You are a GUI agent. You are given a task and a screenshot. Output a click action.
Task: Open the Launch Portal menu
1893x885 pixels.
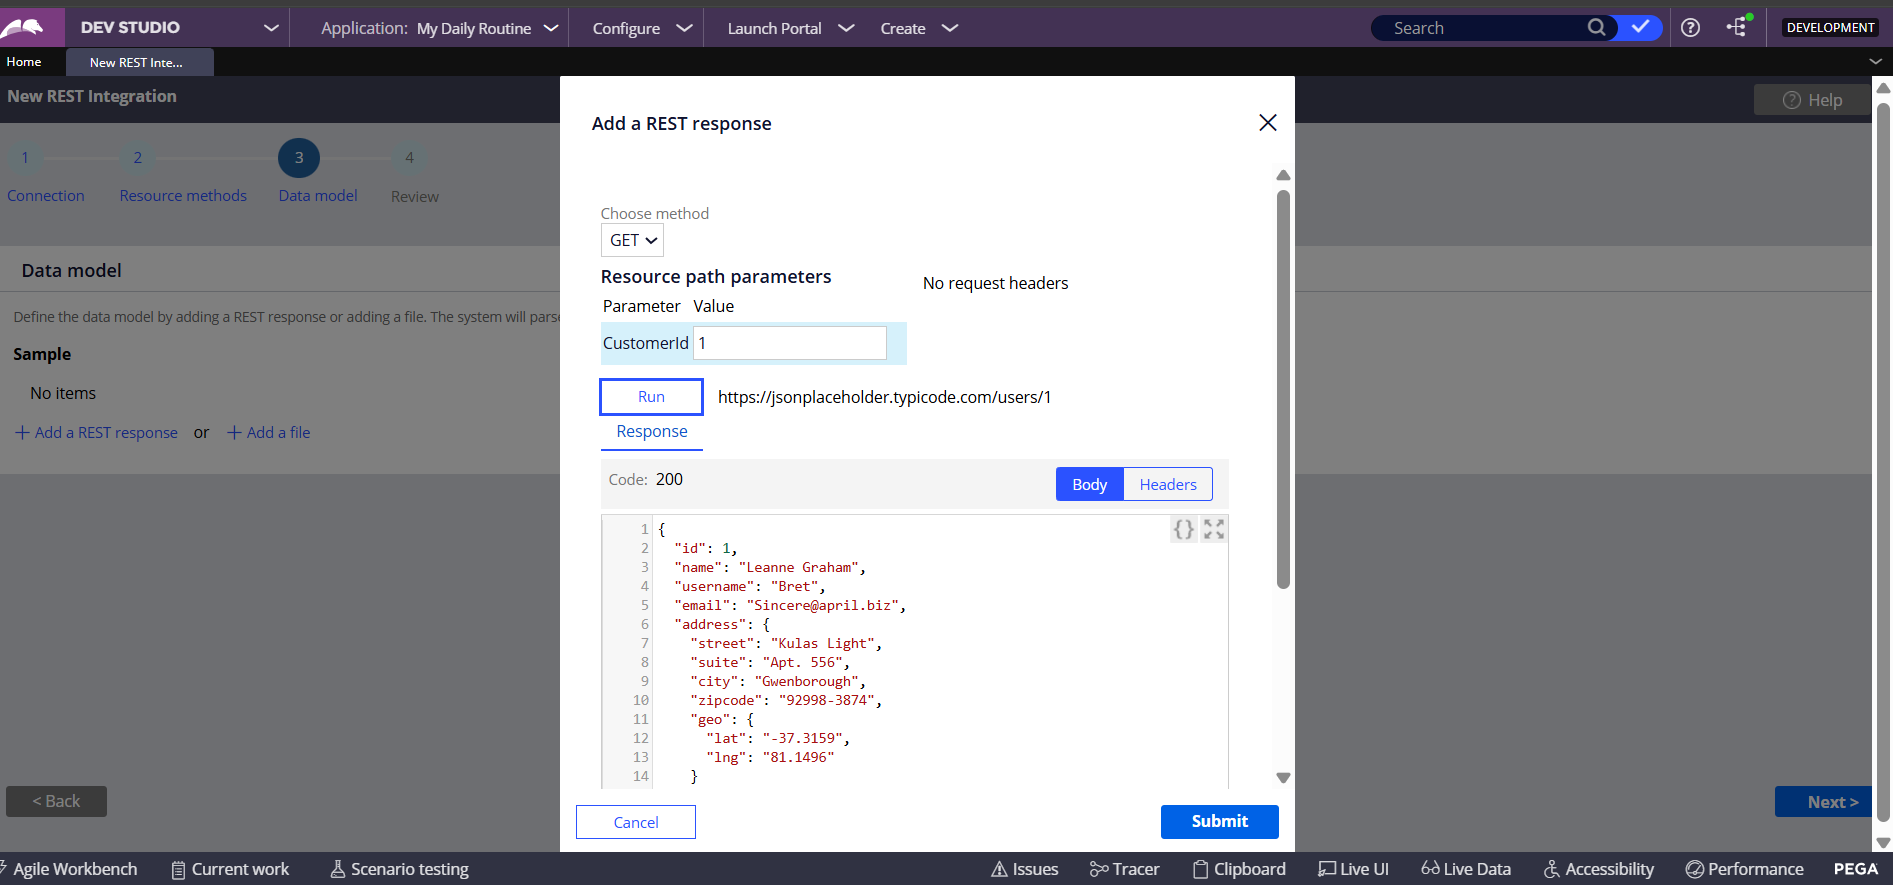tap(789, 28)
